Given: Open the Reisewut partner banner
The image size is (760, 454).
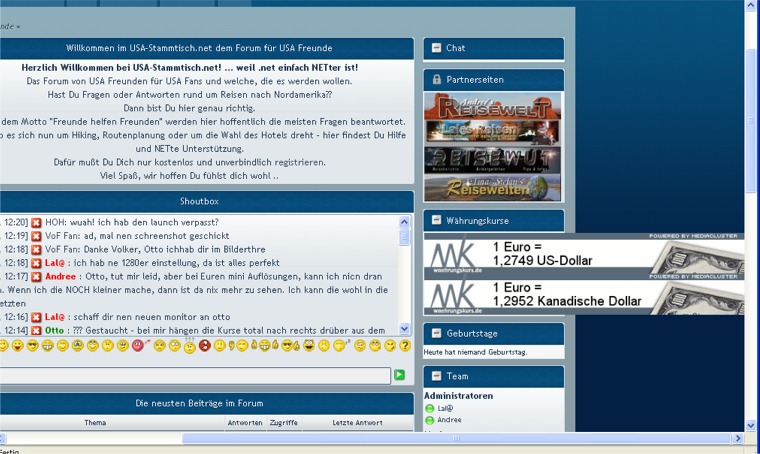Looking at the screenshot, I should [491, 160].
